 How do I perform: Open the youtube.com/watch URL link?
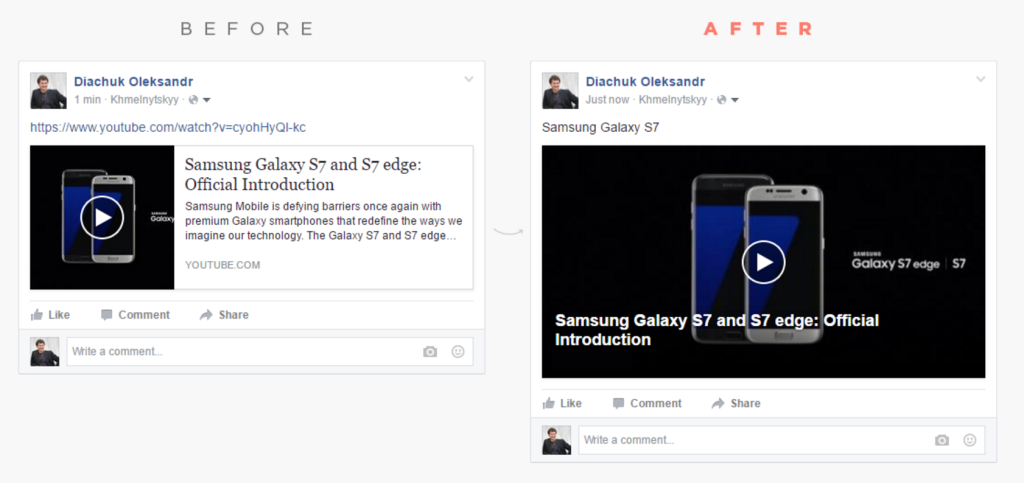[x=168, y=127]
